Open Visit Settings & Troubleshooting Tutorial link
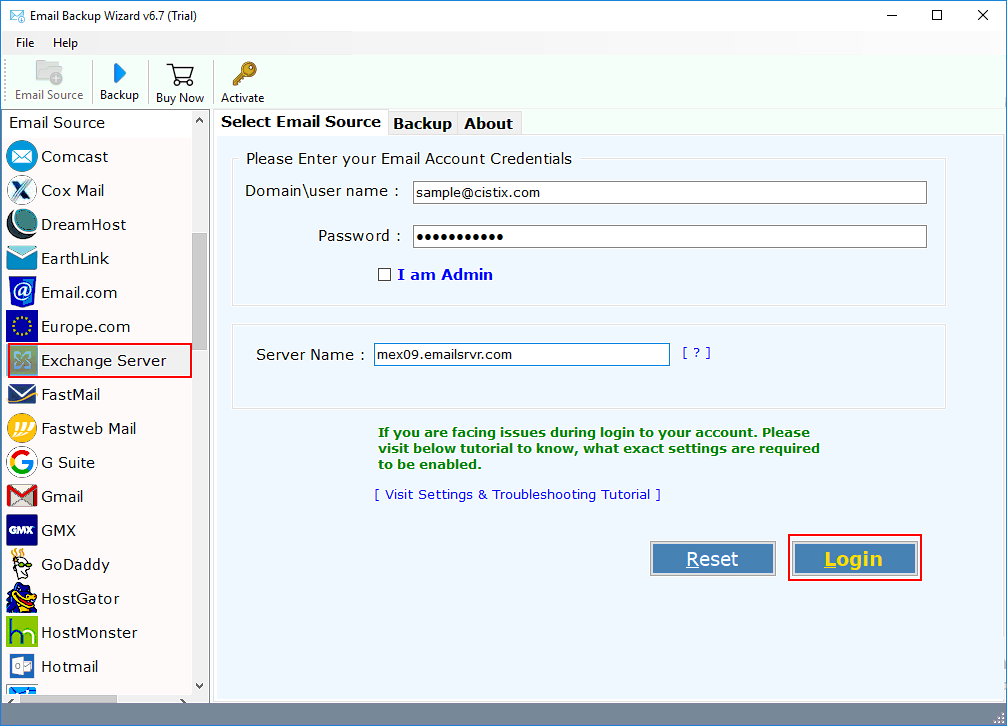This screenshot has height=726, width=1007. click(x=517, y=495)
